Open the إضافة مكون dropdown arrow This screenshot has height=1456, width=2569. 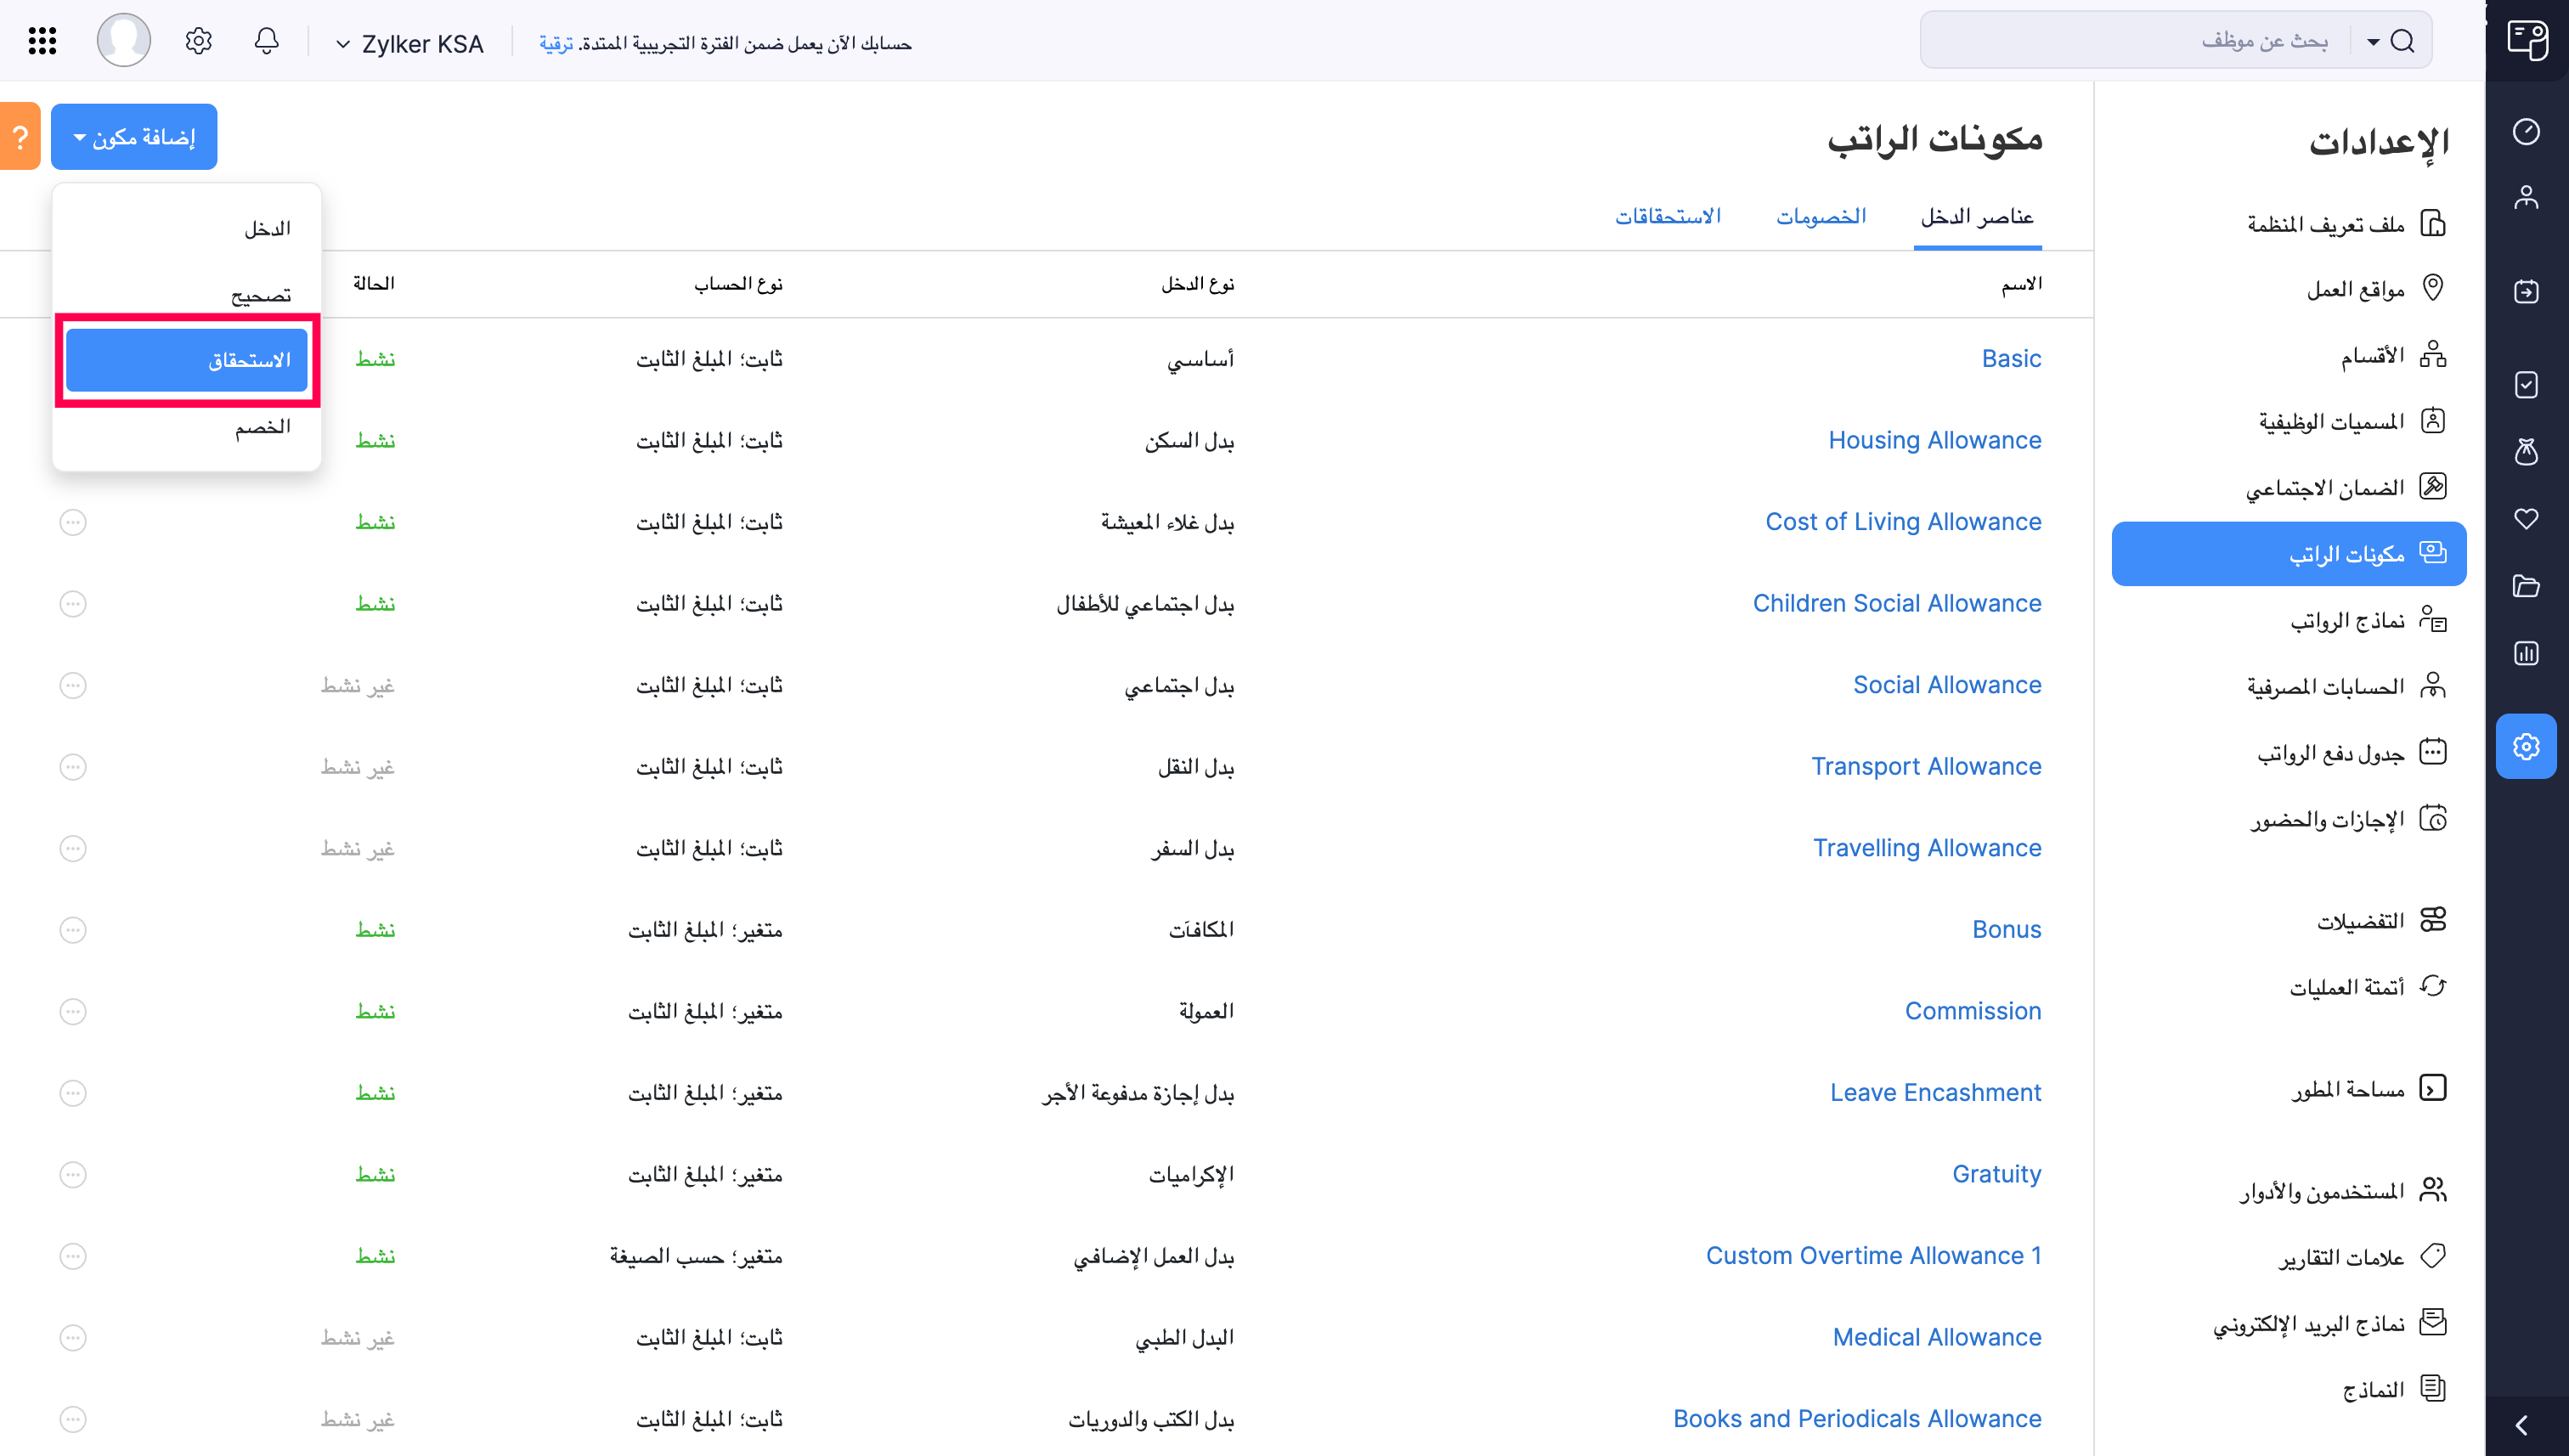pyautogui.click(x=80, y=138)
